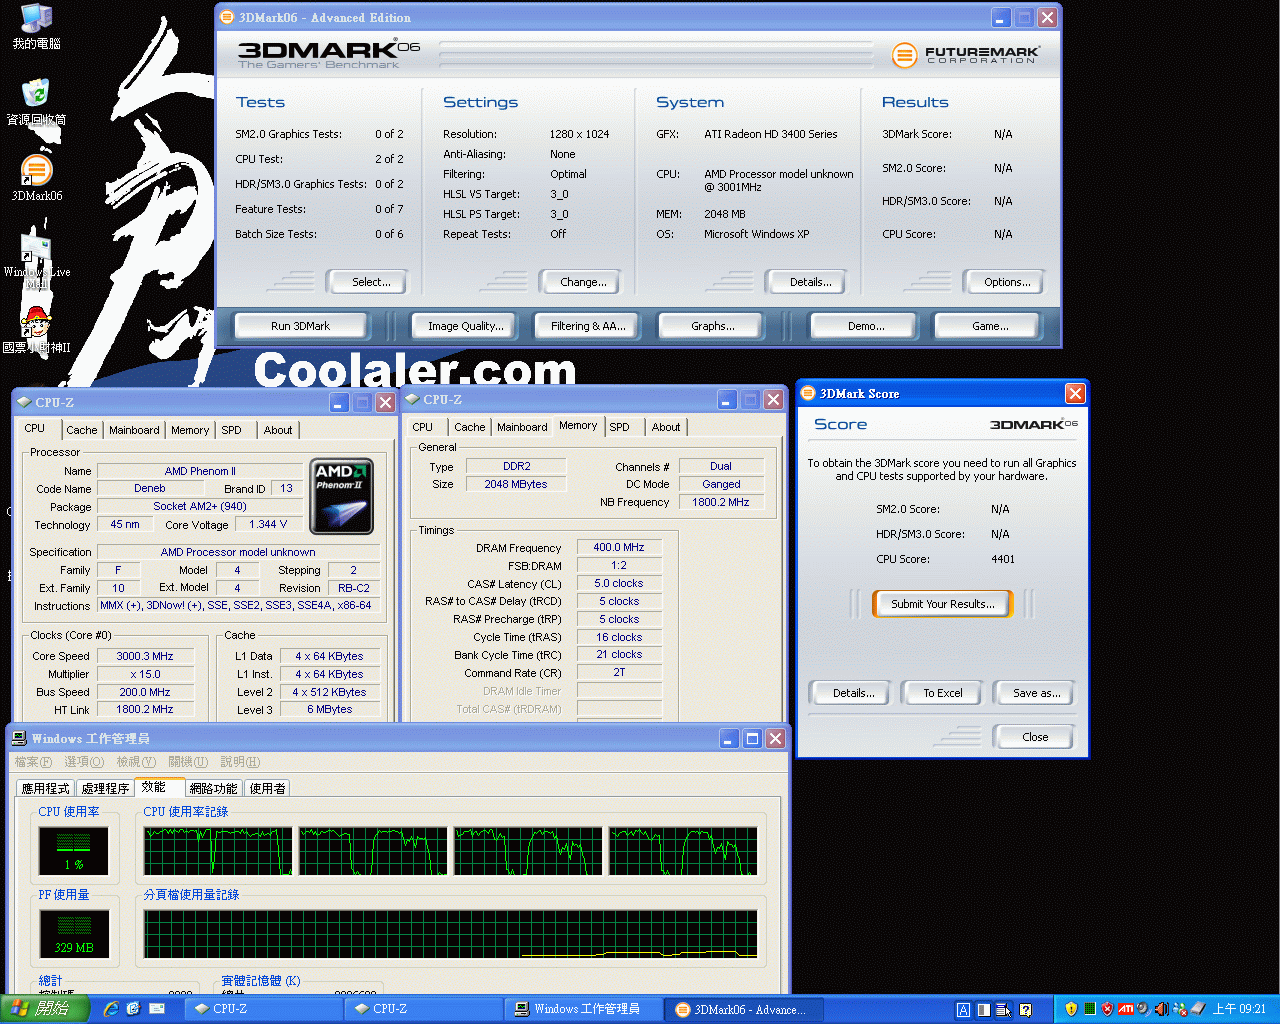Open the Recycle Bin (資源回收筒) desktop icon
The width and height of the screenshot is (1280, 1024).
(x=36, y=102)
